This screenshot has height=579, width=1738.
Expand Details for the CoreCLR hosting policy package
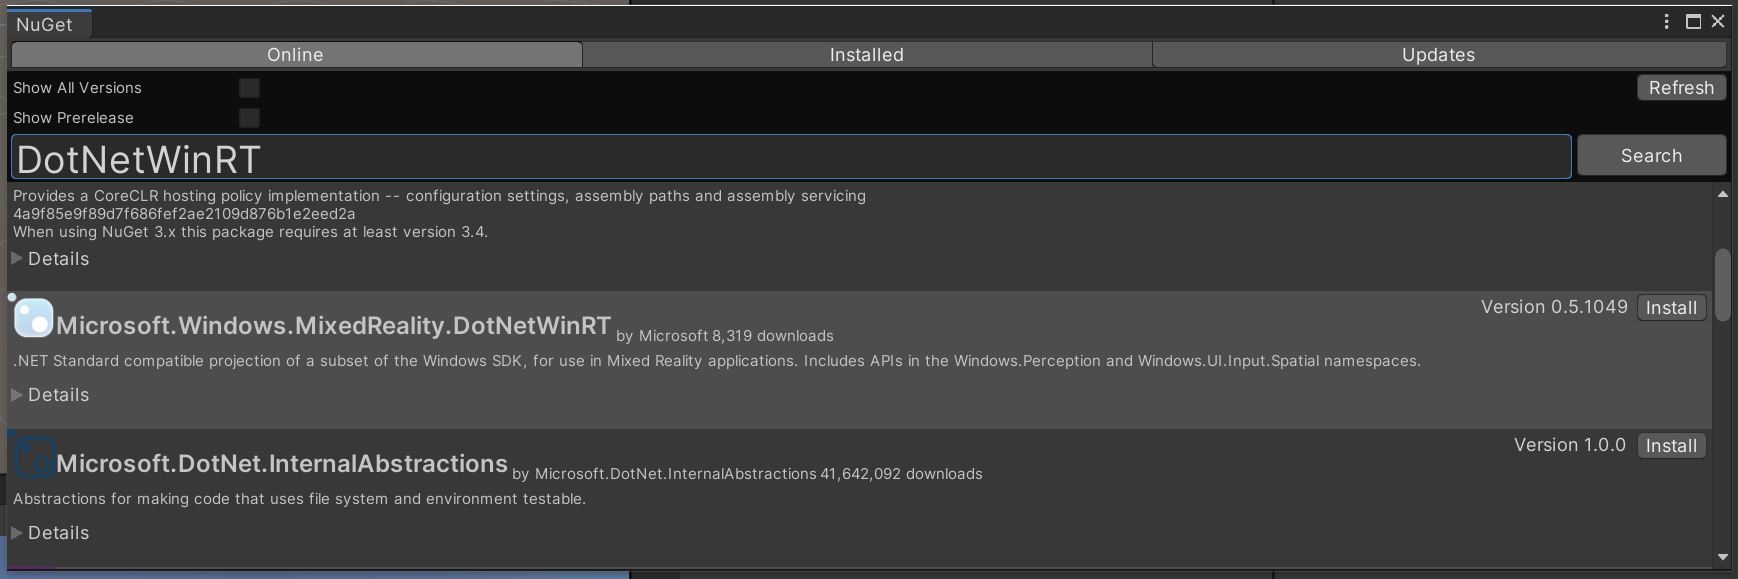point(50,259)
